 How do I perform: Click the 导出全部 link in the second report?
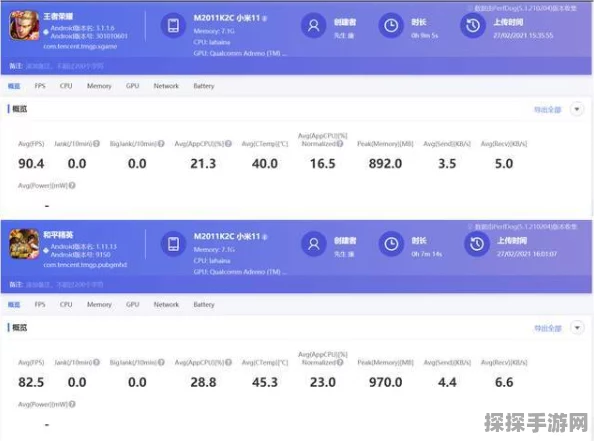547,328
